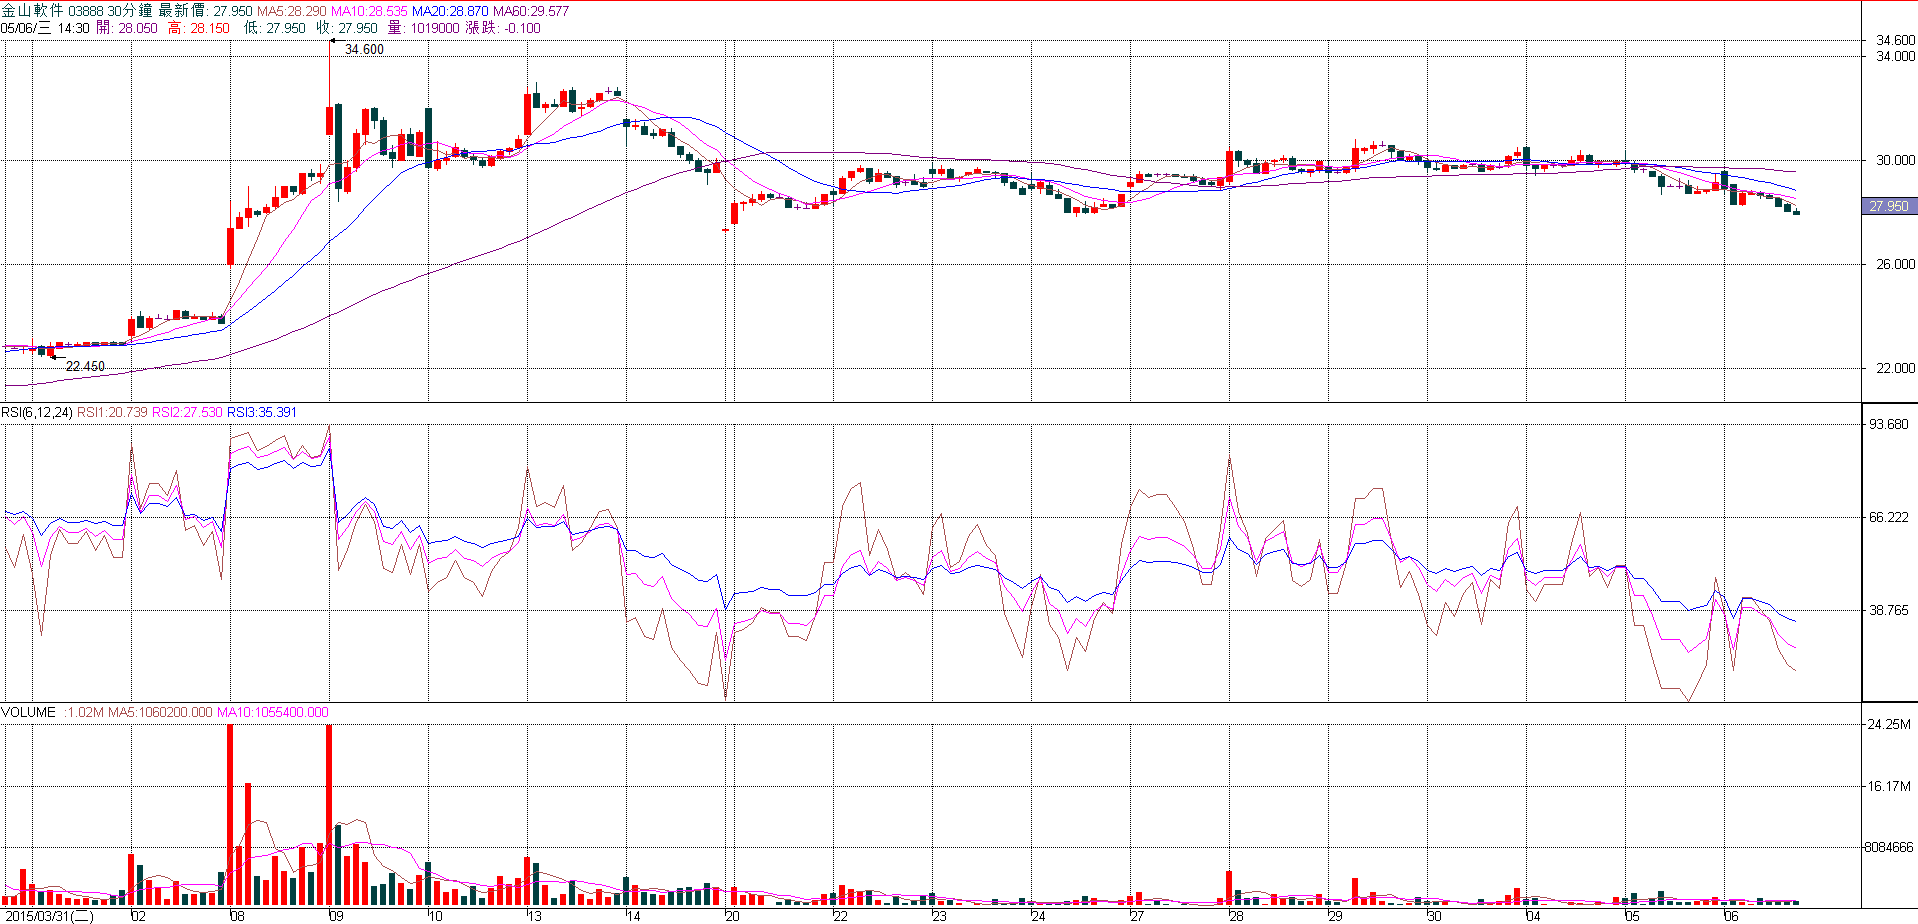
Task: Select the 13 date marker on time axis
Action: tap(534, 916)
